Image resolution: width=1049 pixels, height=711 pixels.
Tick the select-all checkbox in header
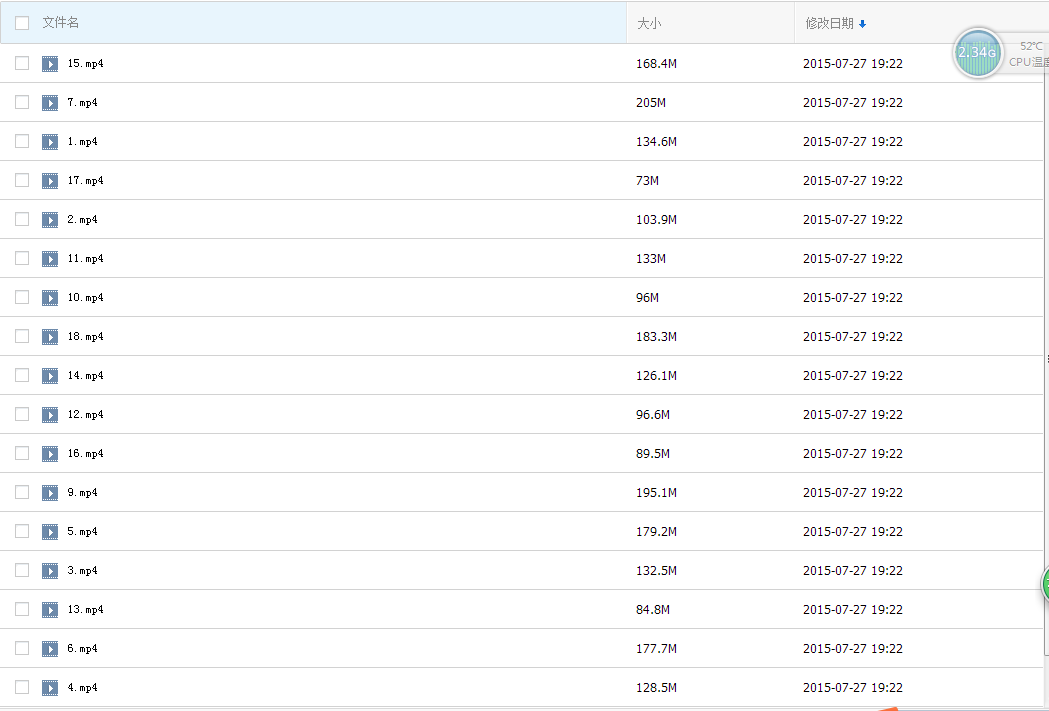pos(22,23)
